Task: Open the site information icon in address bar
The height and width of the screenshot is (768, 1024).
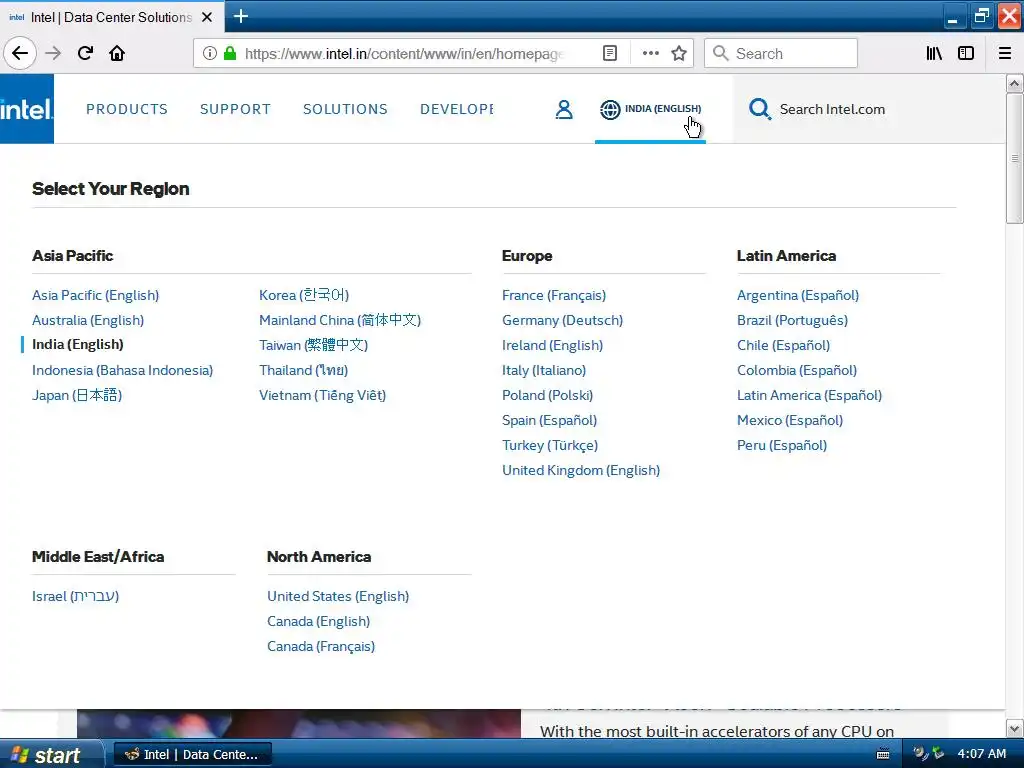Action: tap(209, 54)
